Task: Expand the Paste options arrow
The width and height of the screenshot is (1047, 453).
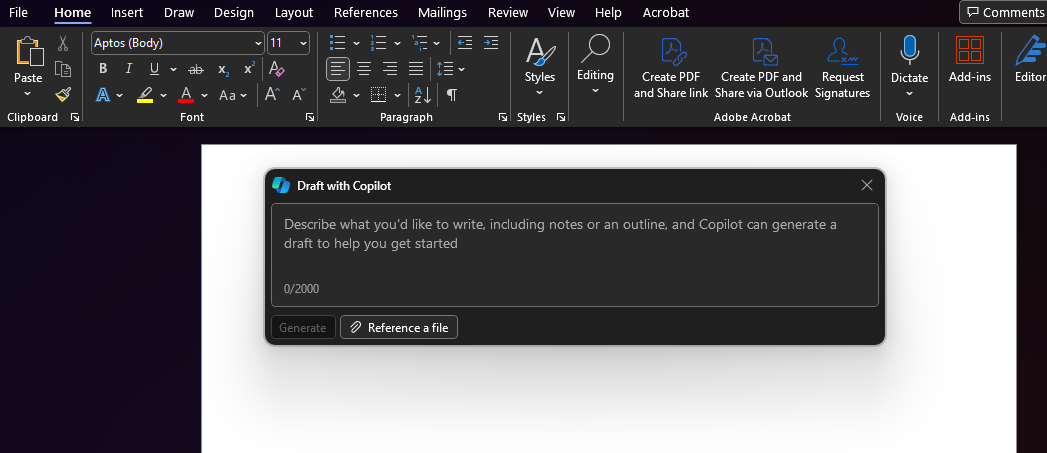Action: 28,94
